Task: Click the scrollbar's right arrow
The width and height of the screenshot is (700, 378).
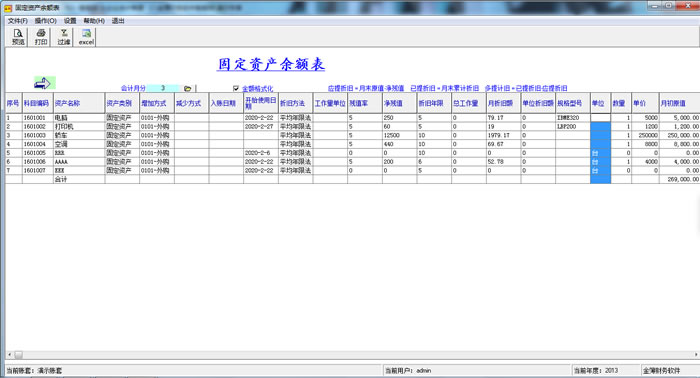Action: click(696, 355)
